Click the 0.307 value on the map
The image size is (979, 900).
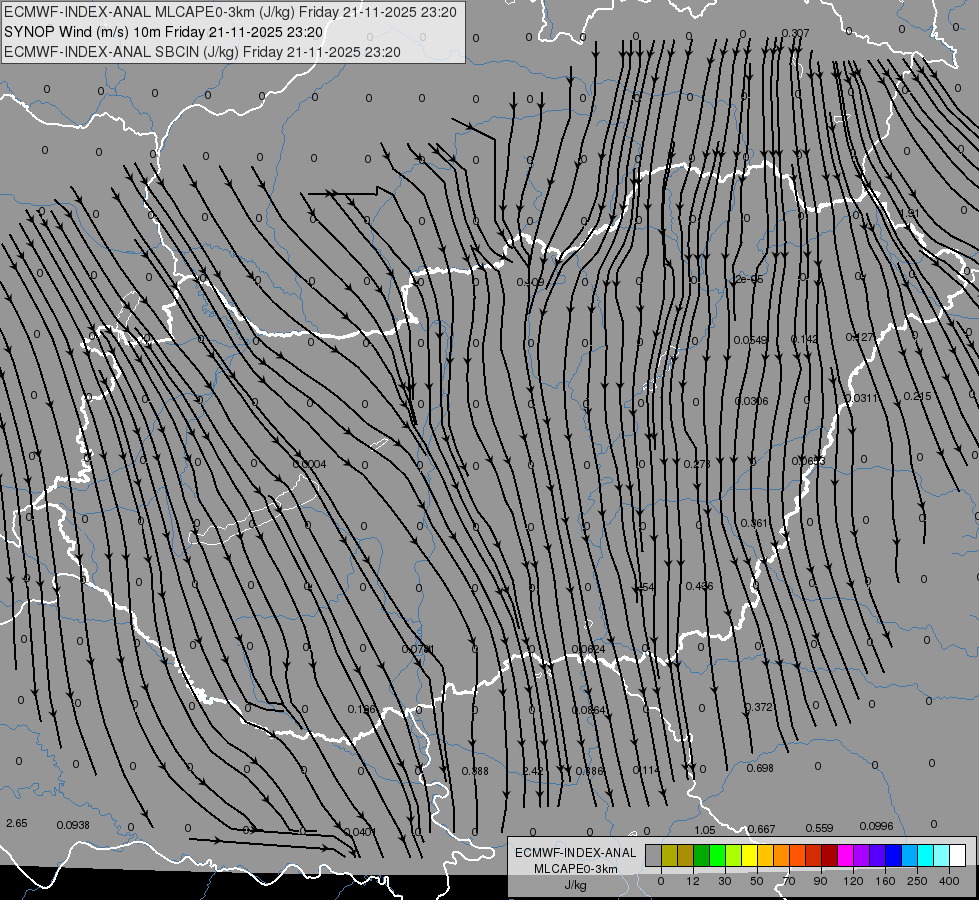pos(795,33)
